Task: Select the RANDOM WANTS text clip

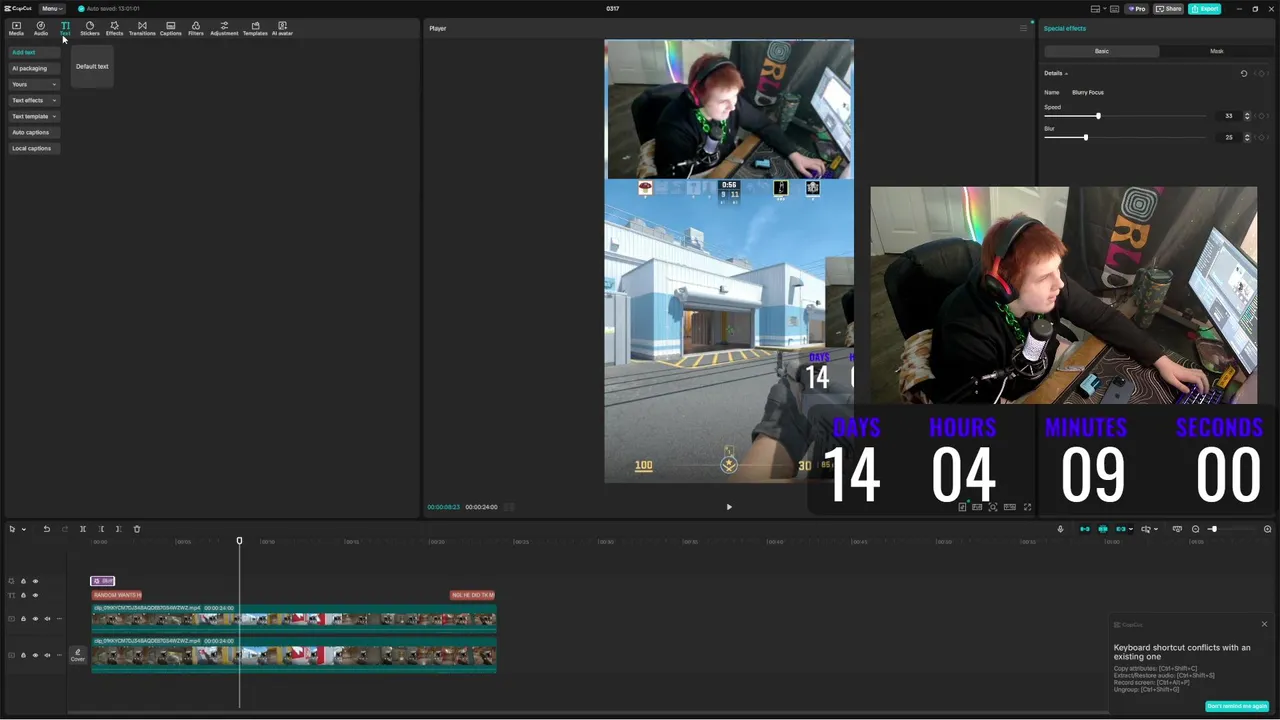Action: [x=117, y=595]
